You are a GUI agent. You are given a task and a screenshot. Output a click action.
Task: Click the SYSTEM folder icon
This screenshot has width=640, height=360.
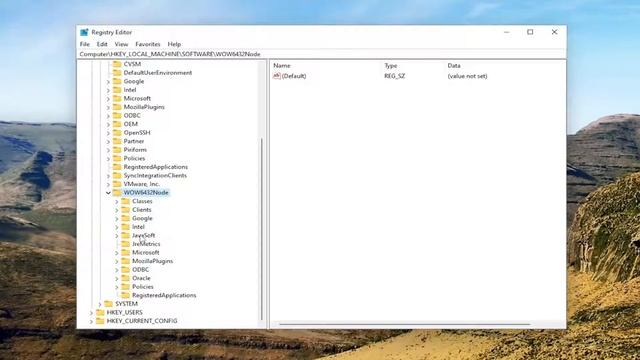coord(109,304)
